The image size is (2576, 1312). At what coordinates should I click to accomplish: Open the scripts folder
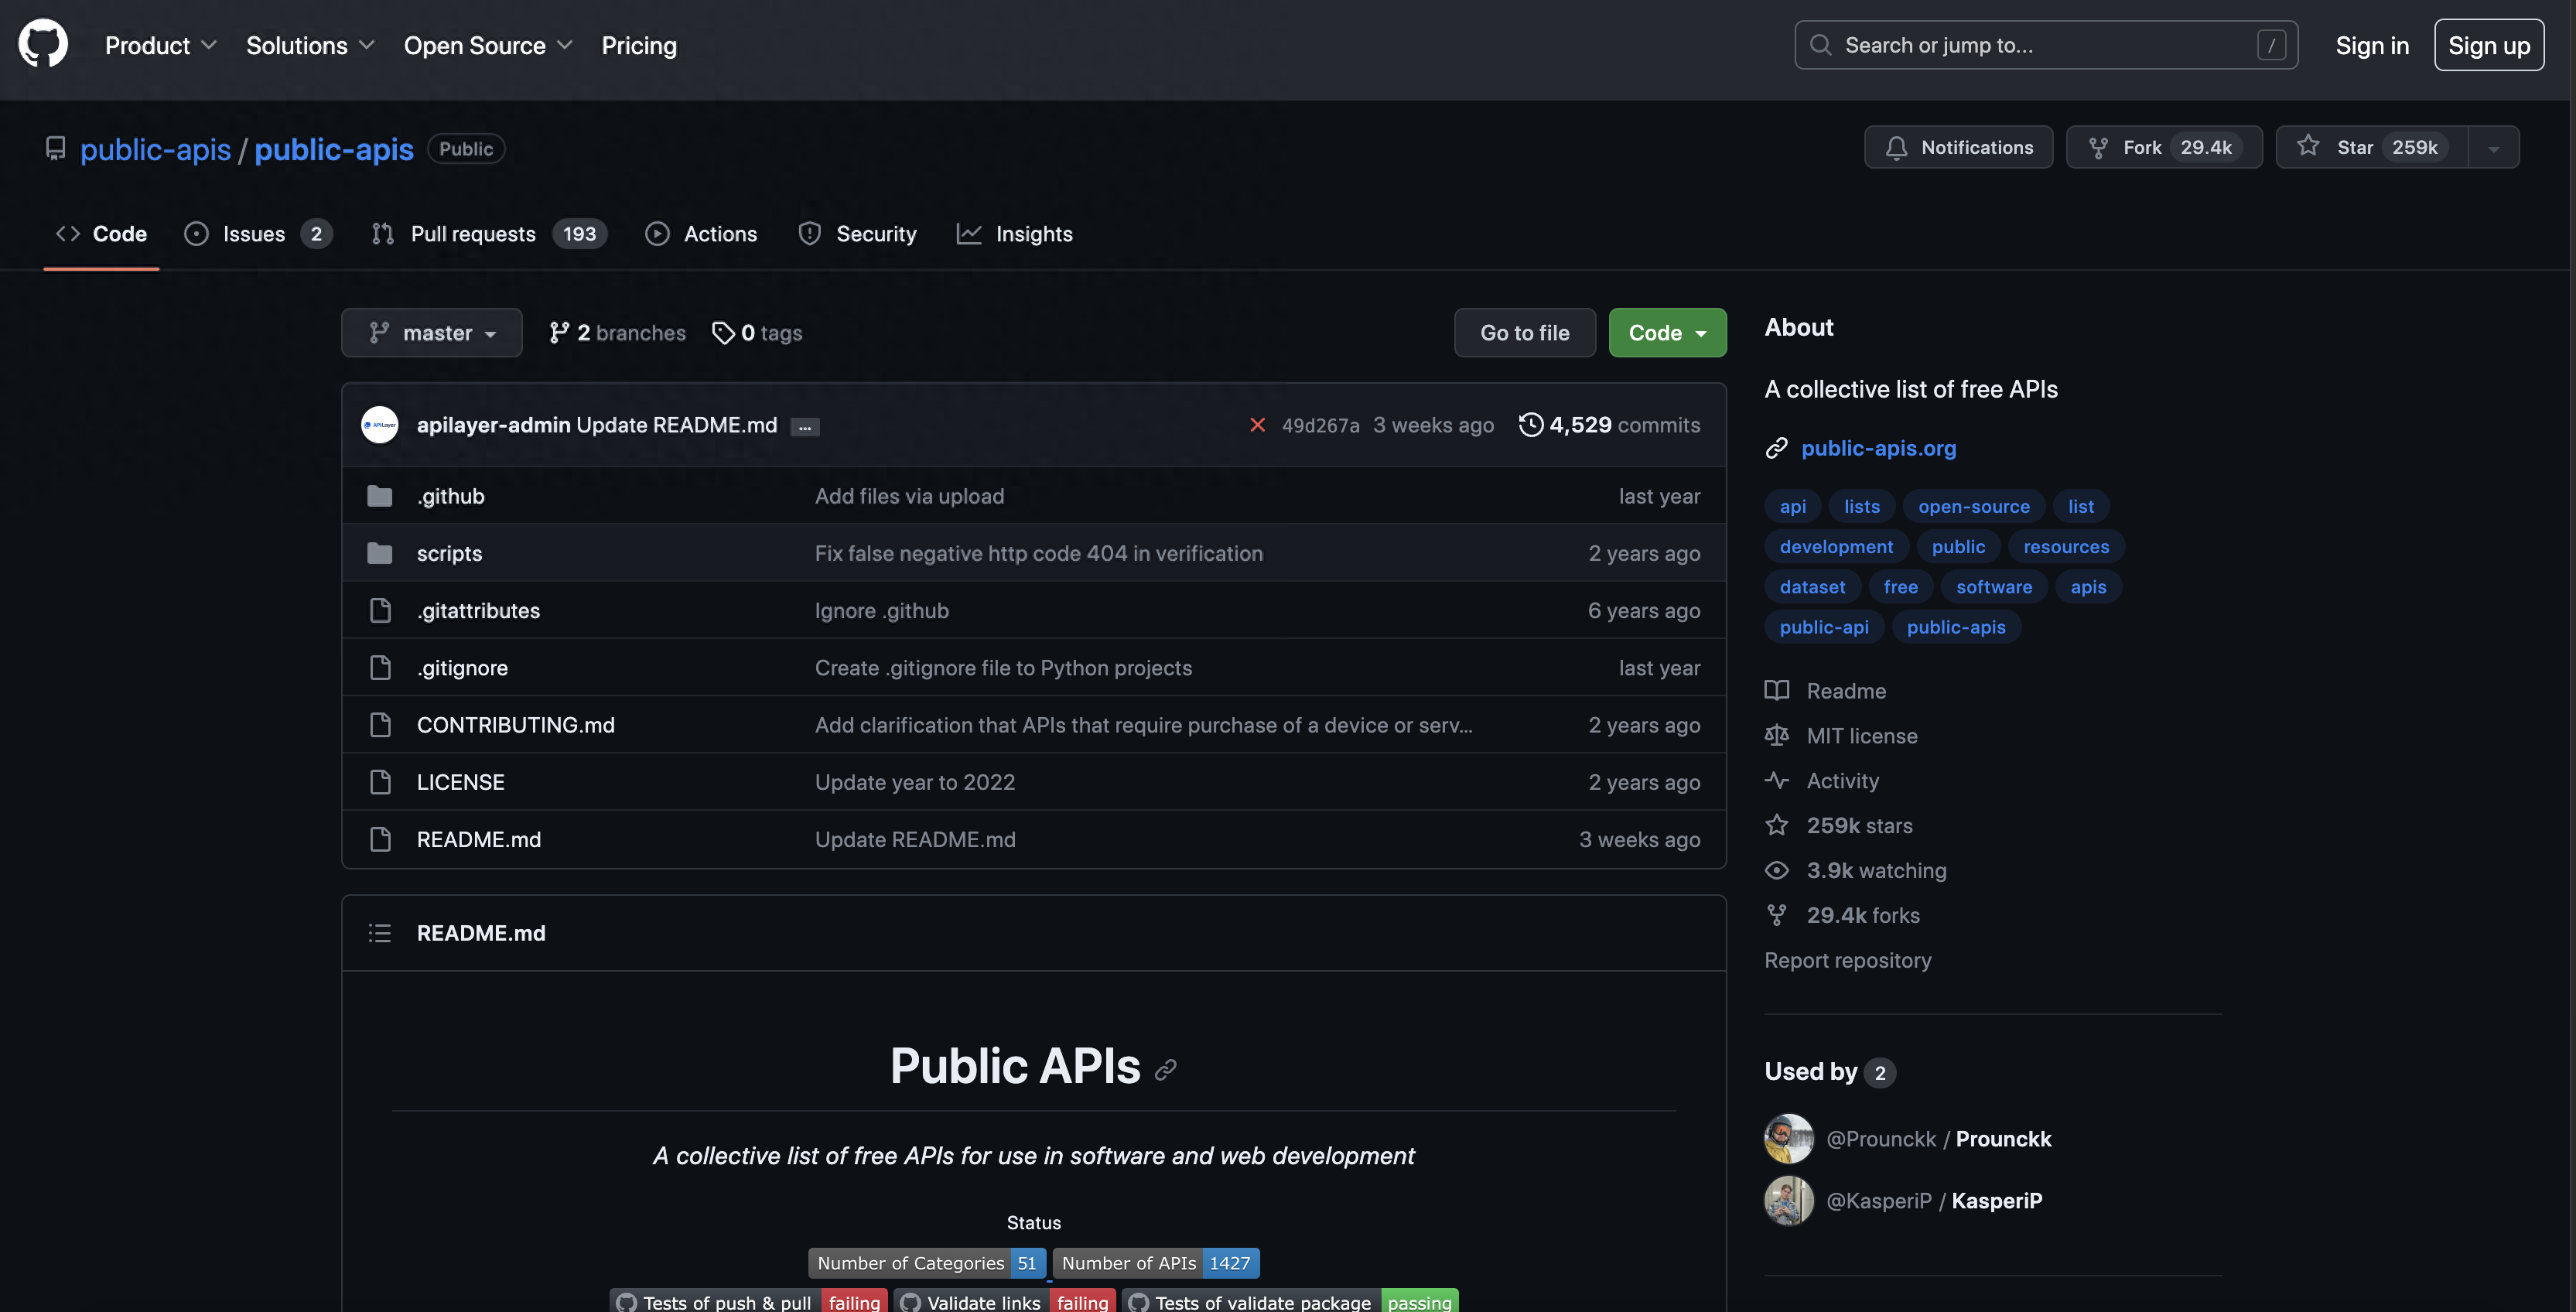[x=449, y=553]
